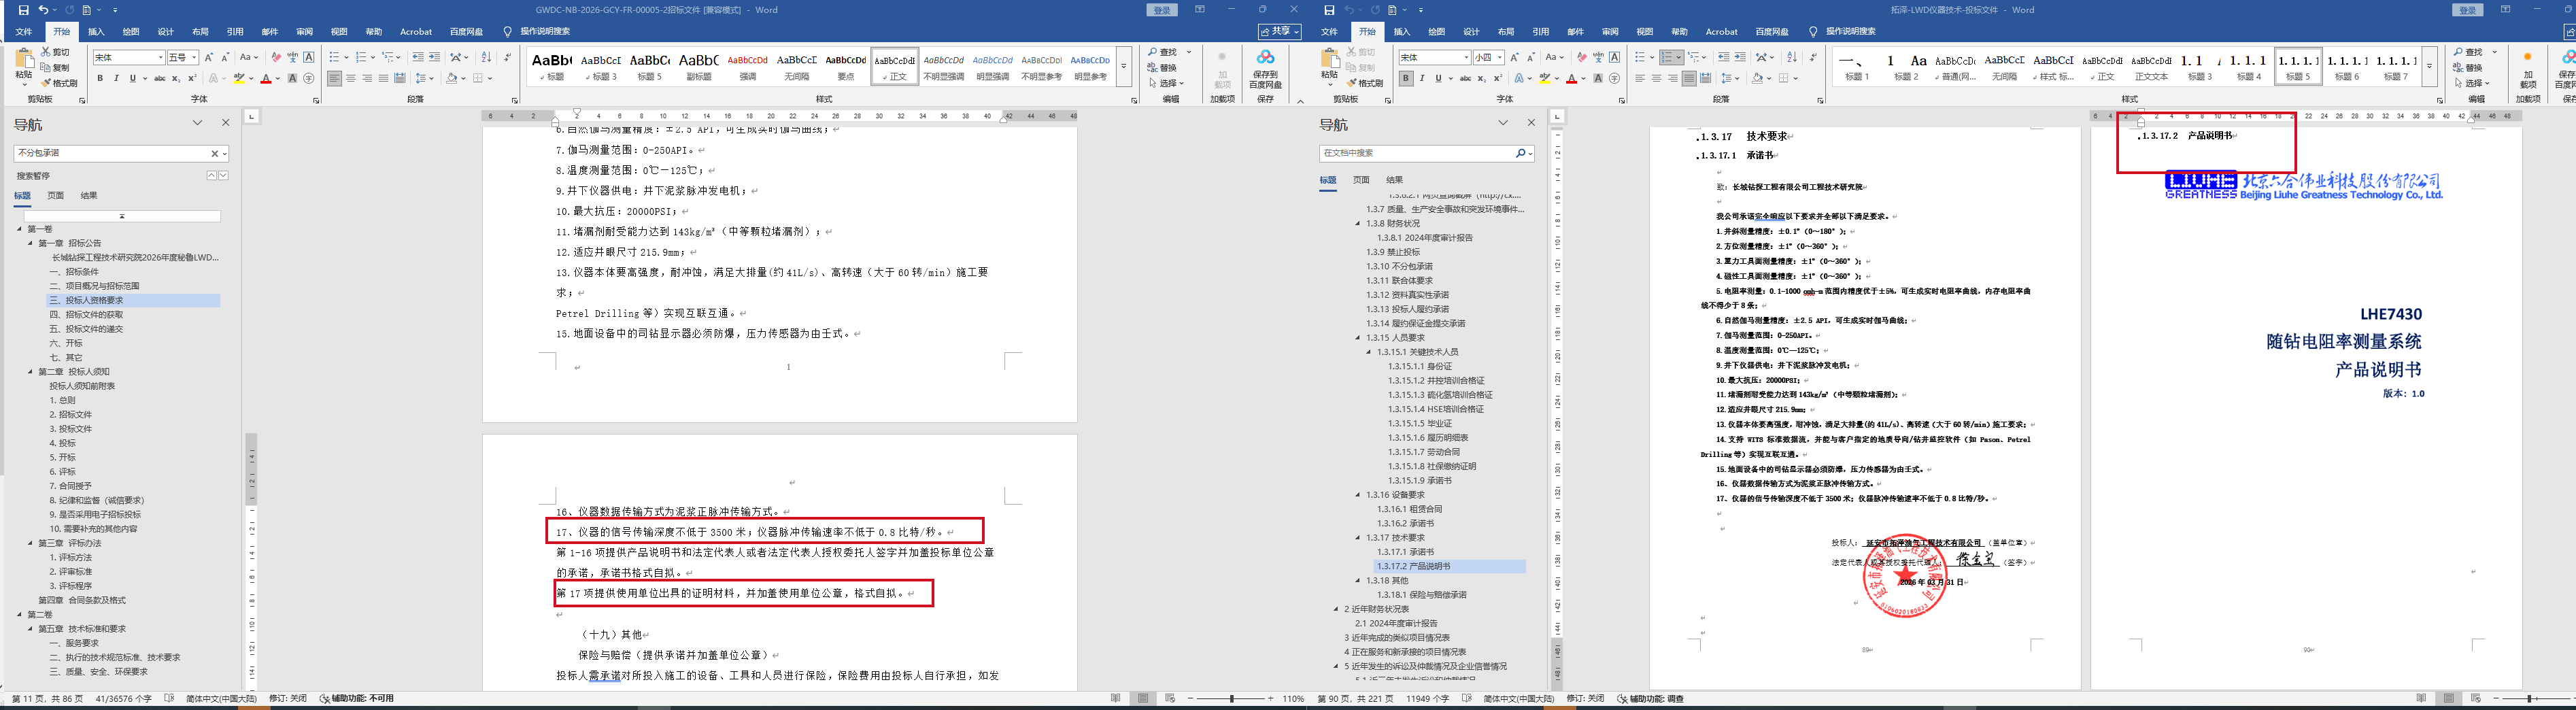Clear the navigation search text in left window
The image size is (2576, 710).
(x=214, y=153)
